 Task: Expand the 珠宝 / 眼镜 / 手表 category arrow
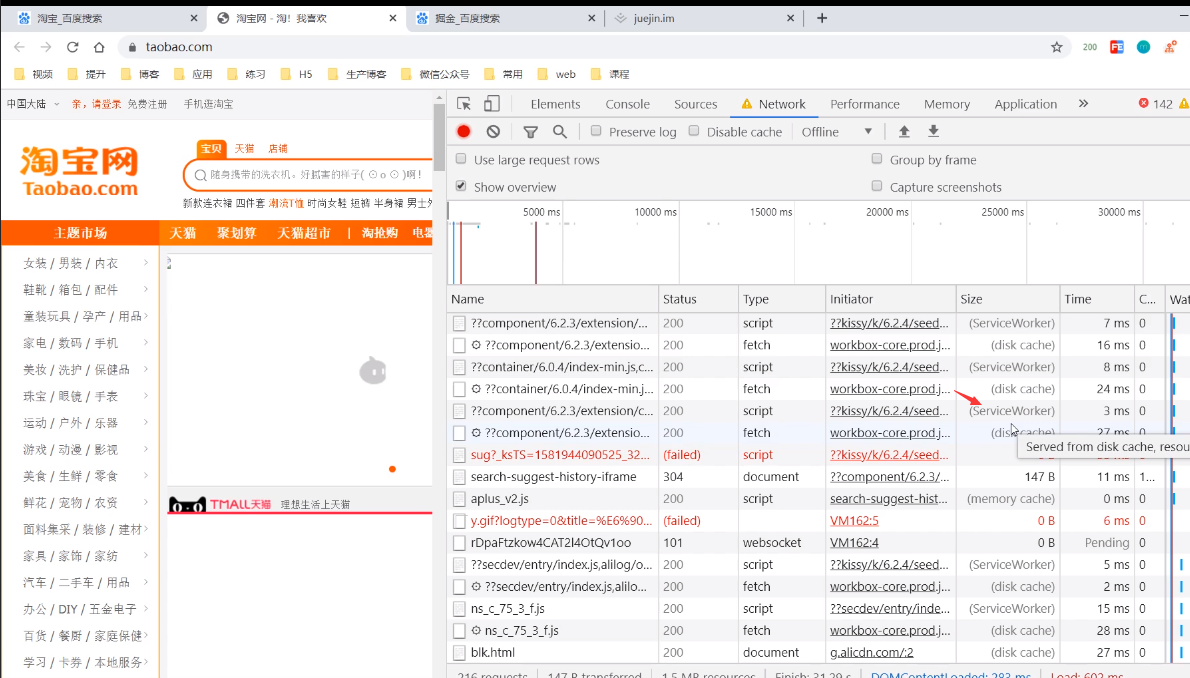(146, 396)
